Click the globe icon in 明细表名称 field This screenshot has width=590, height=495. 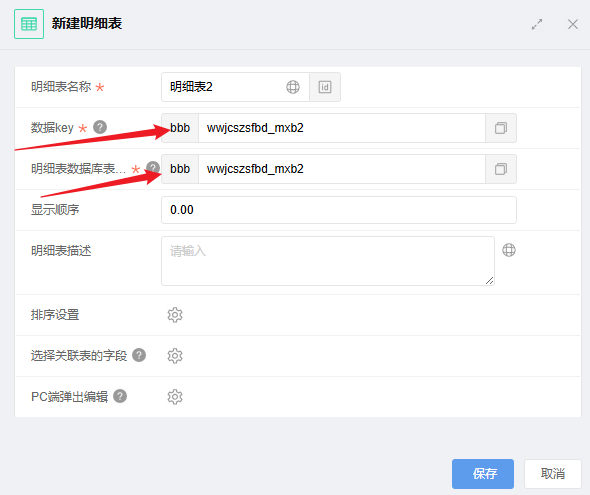pos(293,87)
